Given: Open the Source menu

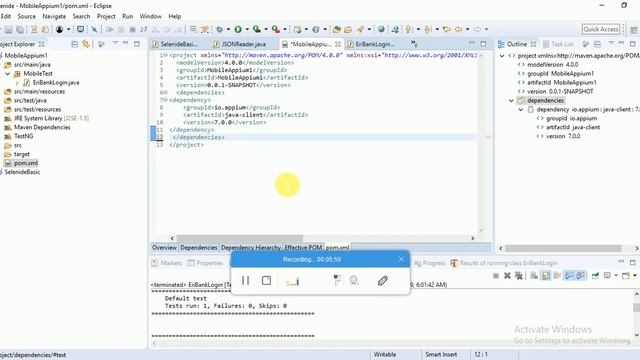Looking at the screenshot, I should click(x=27, y=16).
